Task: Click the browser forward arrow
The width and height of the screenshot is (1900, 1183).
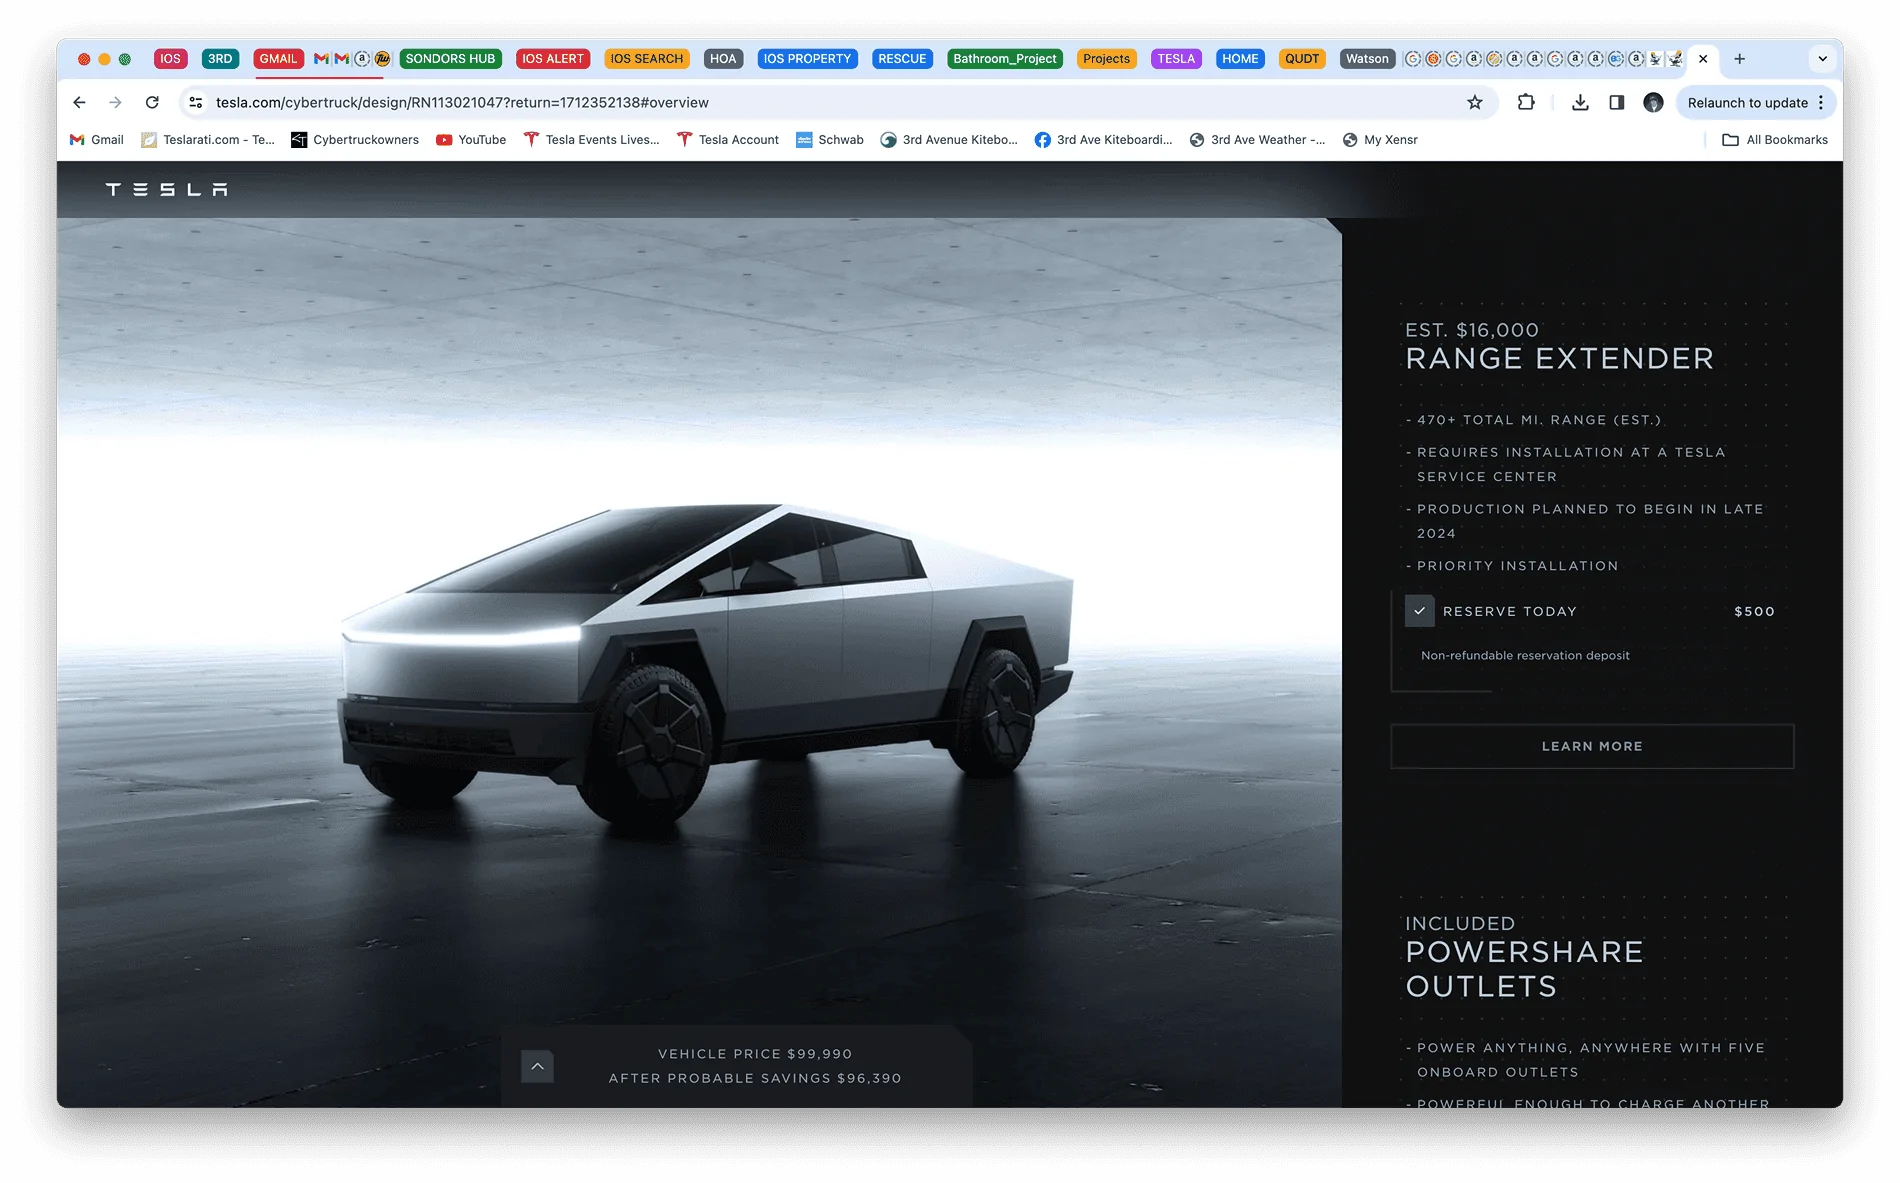Action: (x=115, y=102)
